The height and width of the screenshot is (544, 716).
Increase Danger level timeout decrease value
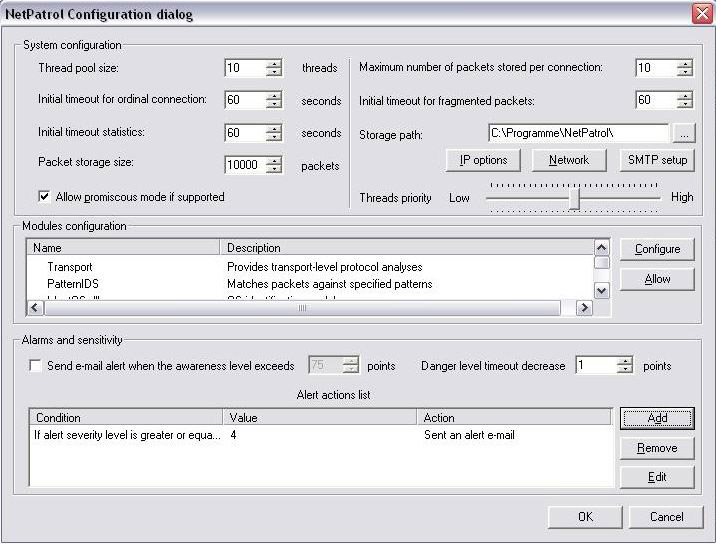[624, 361]
